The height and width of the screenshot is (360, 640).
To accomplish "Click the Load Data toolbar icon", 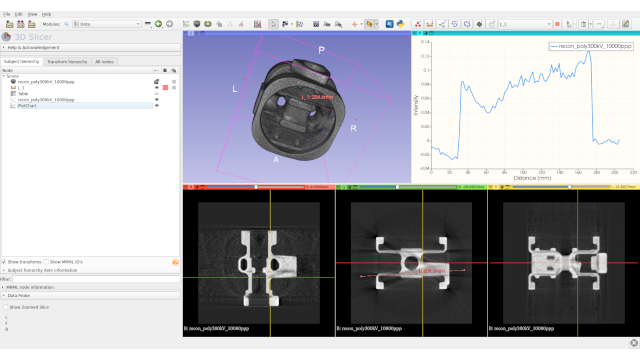I will click(9, 24).
